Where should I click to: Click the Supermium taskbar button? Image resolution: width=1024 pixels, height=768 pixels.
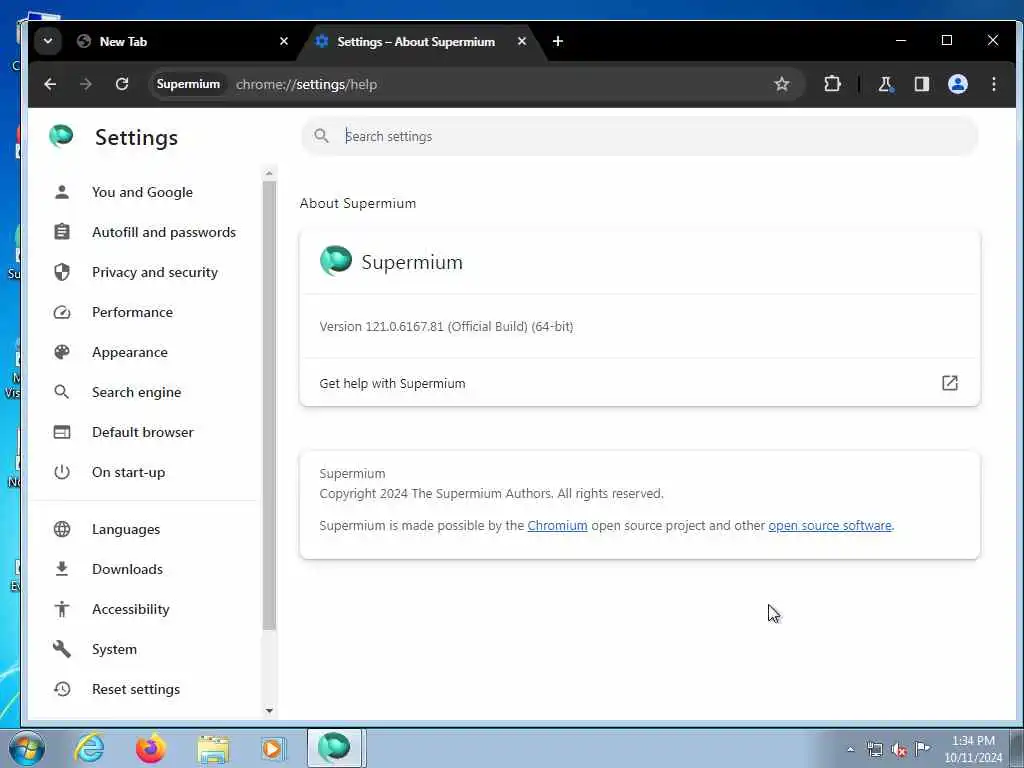click(334, 748)
